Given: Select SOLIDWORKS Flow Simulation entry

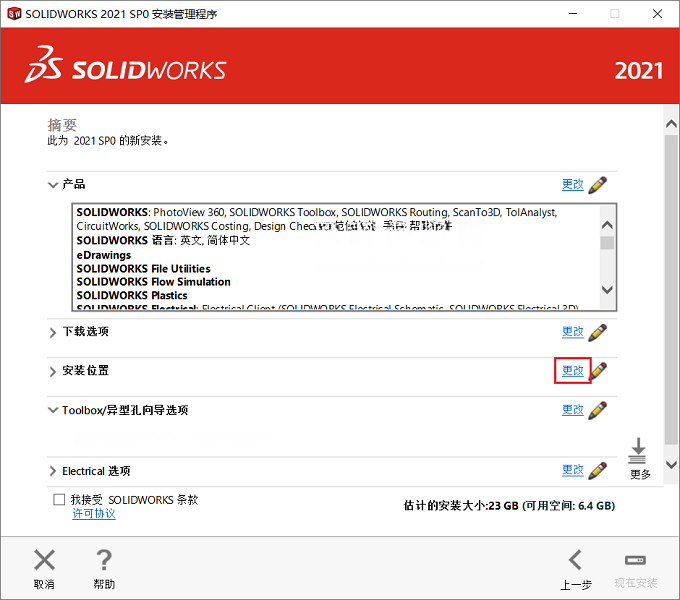Looking at the screenshot, I should (154, 282).
